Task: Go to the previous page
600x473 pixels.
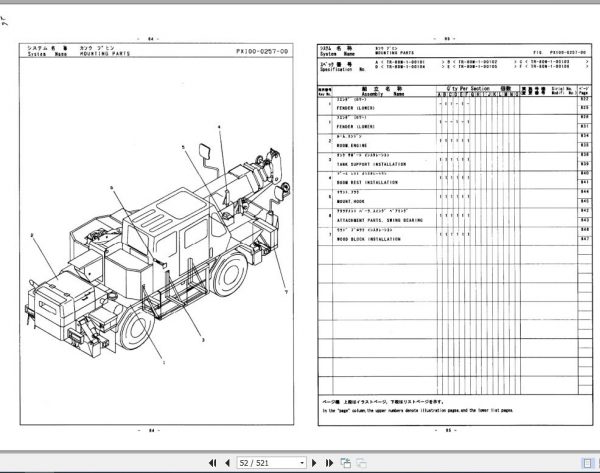Action: coord(228,463)
